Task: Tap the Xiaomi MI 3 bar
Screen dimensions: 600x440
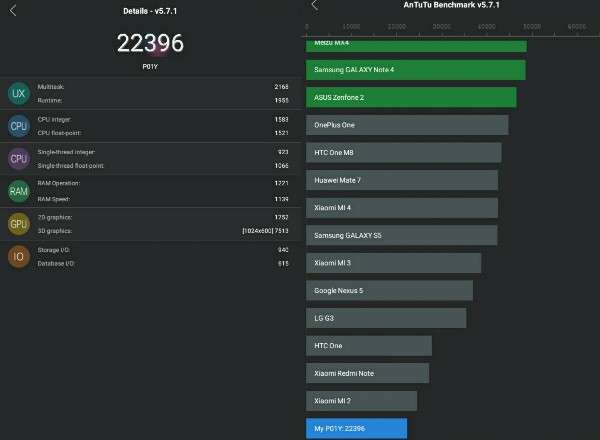Action: click(393, 263)
